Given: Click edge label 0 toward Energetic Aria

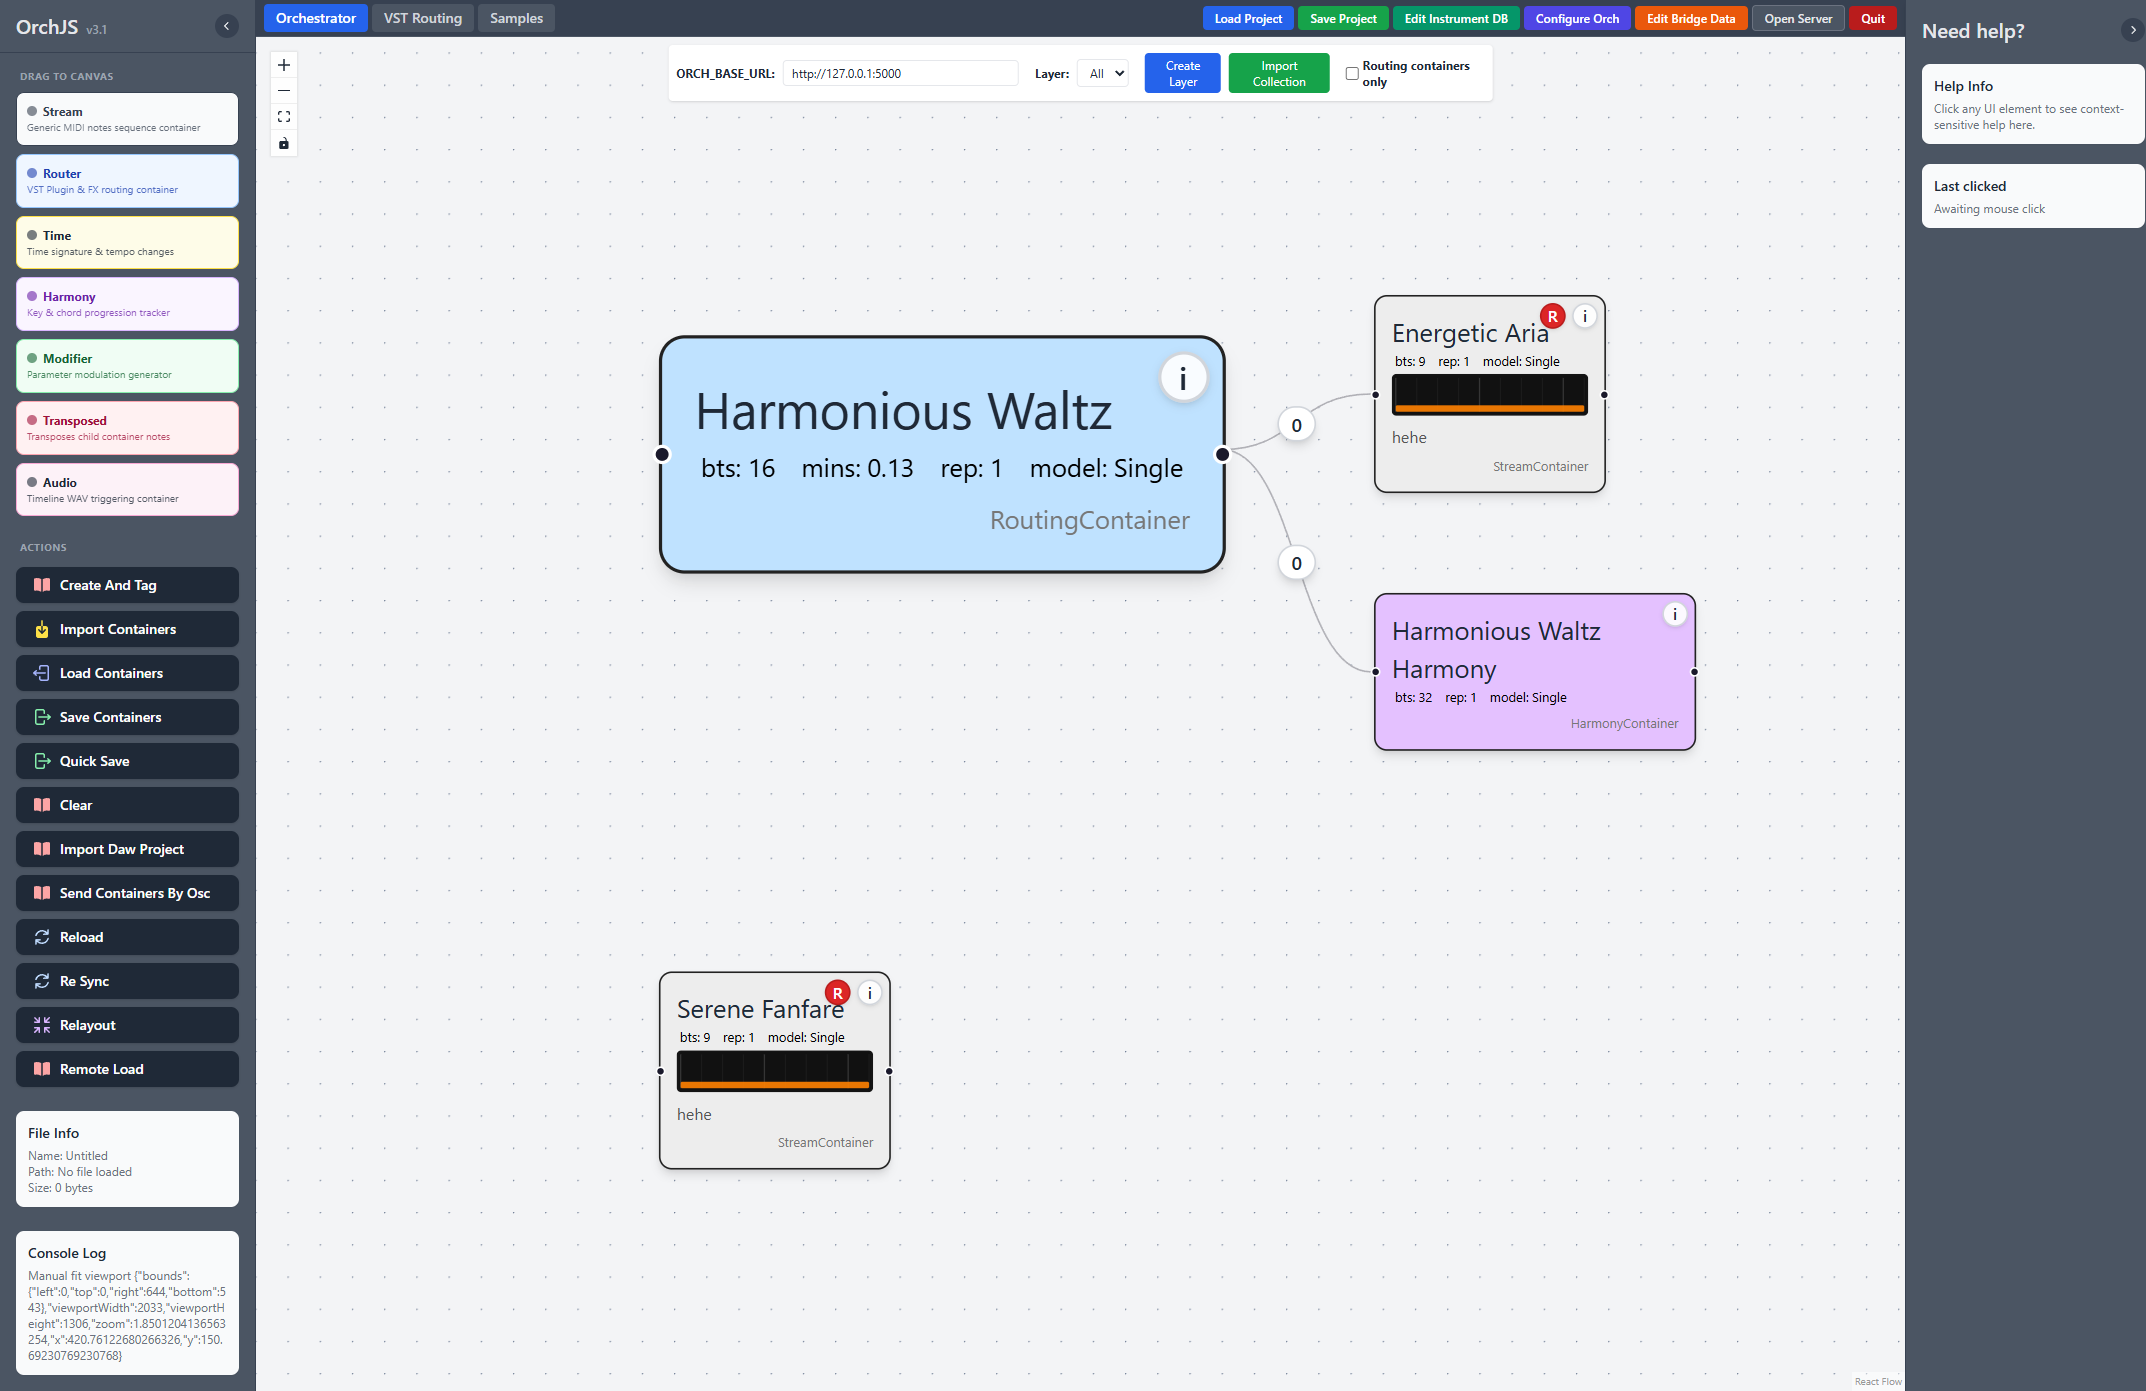Looking at the screenshot, I should (1296, 425).
